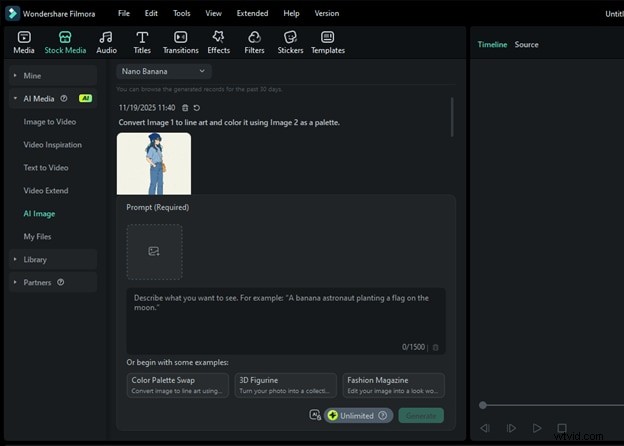Expand the Library section
Image resolution: width=624 pixels, height=446 pixels.
(15, 259)
